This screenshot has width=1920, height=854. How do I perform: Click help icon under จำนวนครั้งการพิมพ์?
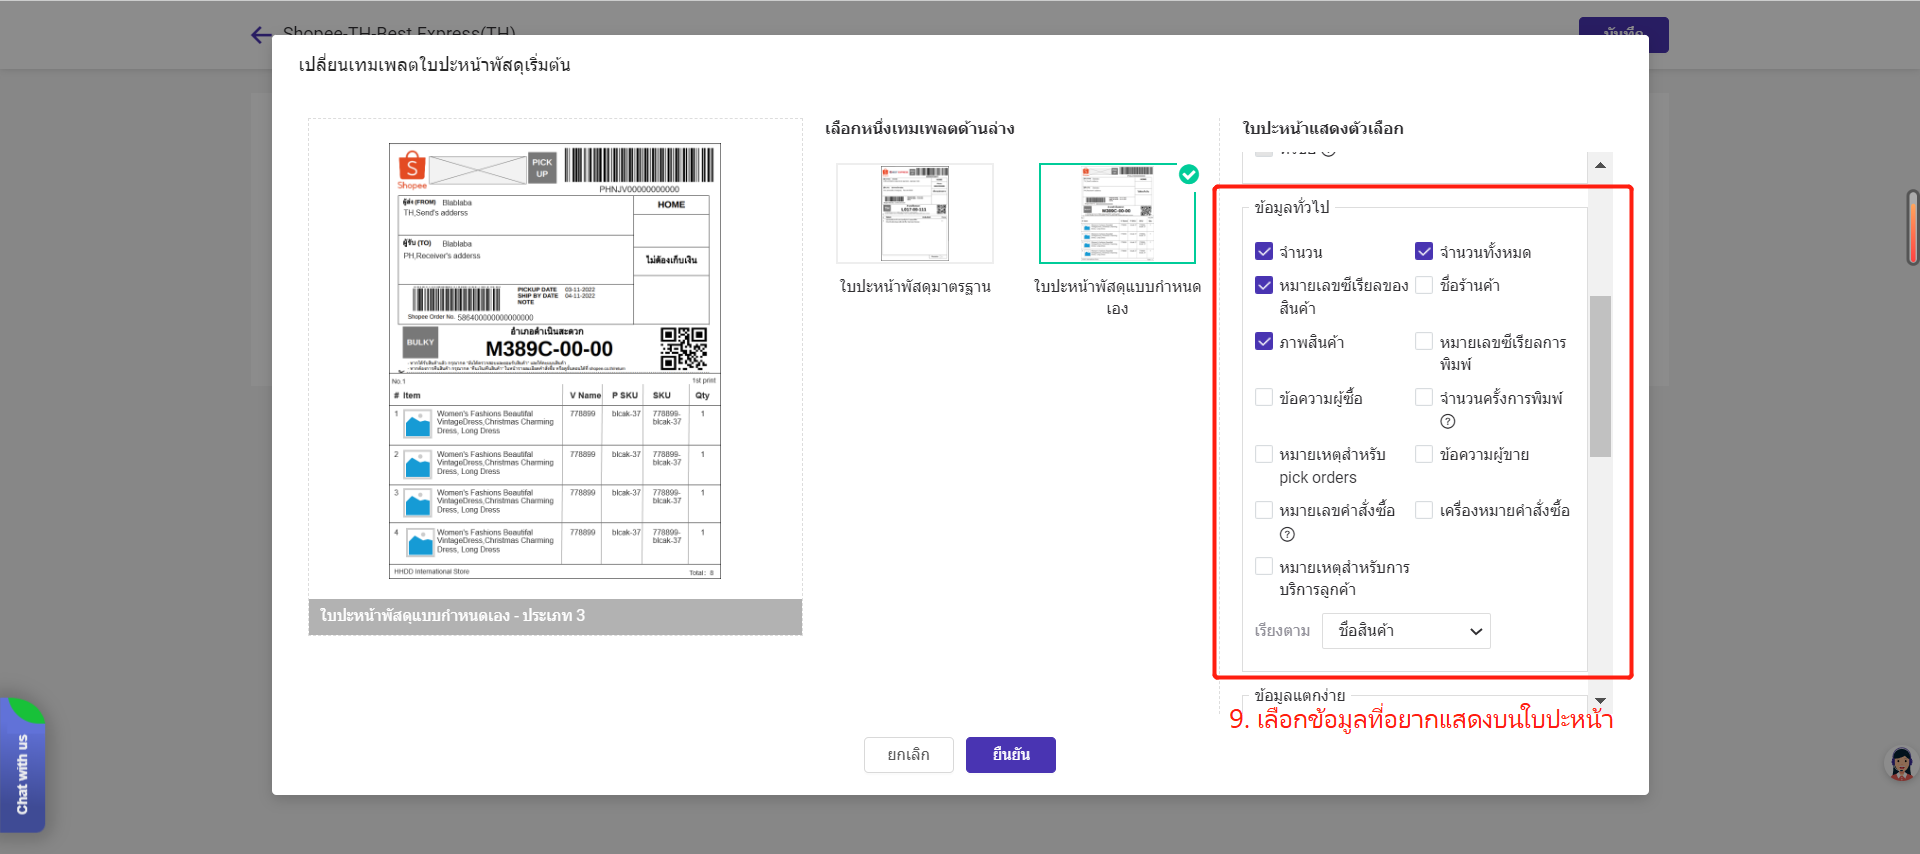1447,422
